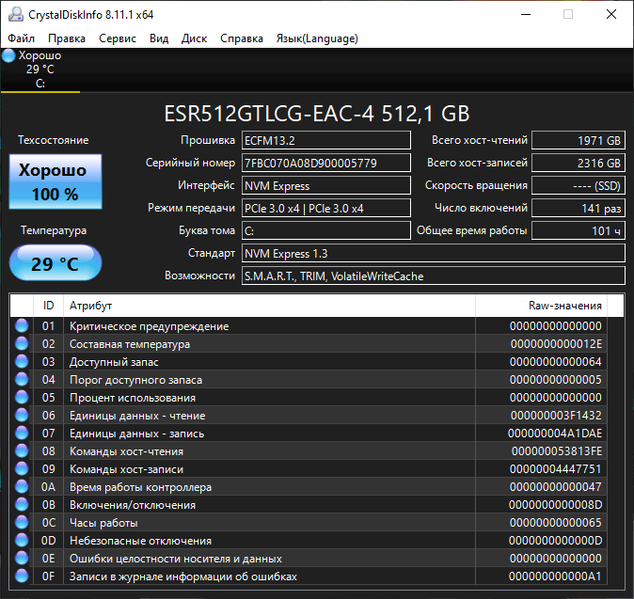Select the Доступный запас attribute row
This screenshot has width=634, height=599.
click(300, 362)
